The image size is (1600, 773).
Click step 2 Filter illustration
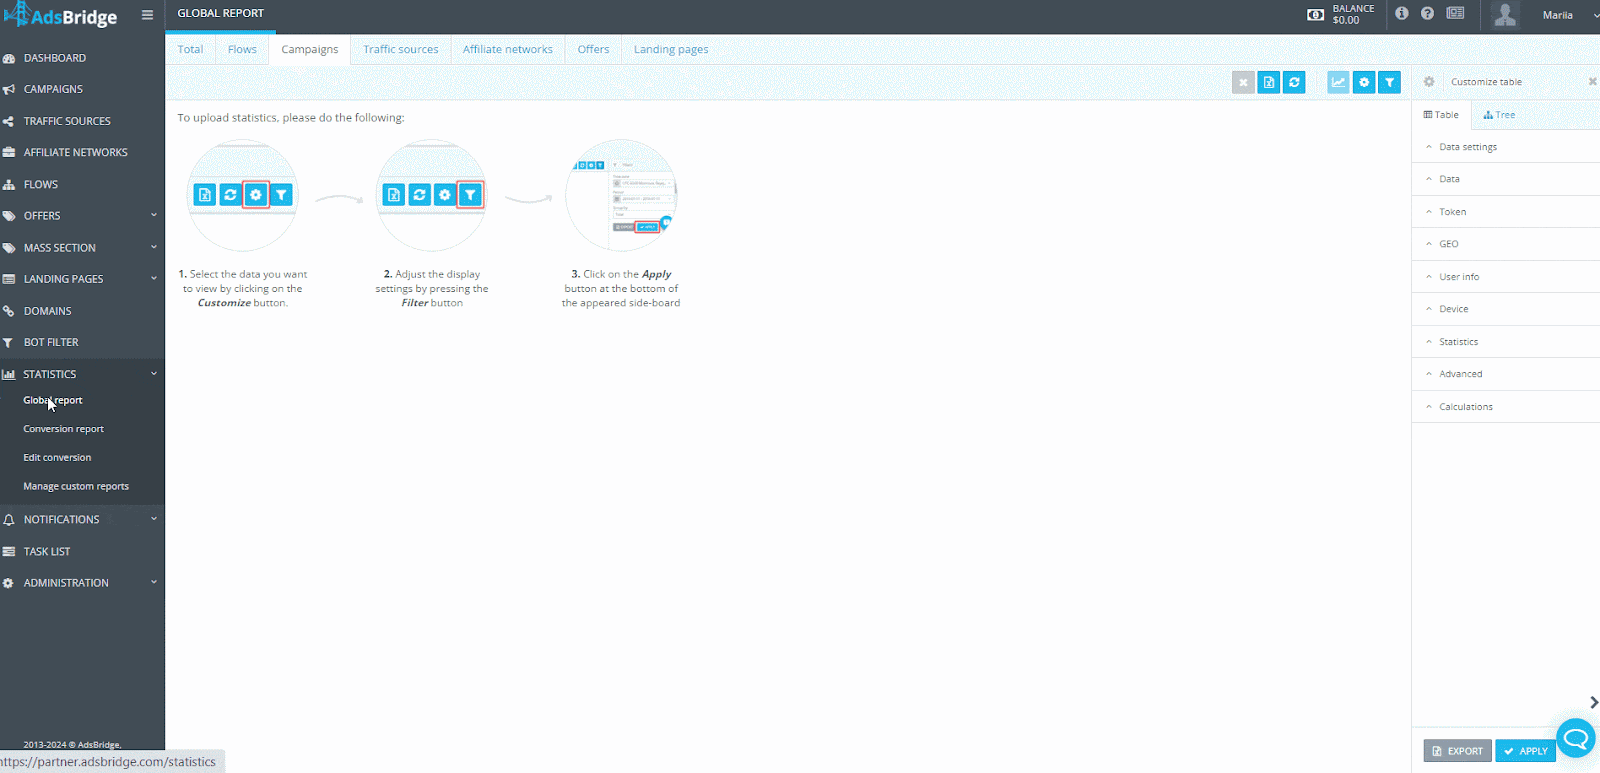click(x=432, y=195)
